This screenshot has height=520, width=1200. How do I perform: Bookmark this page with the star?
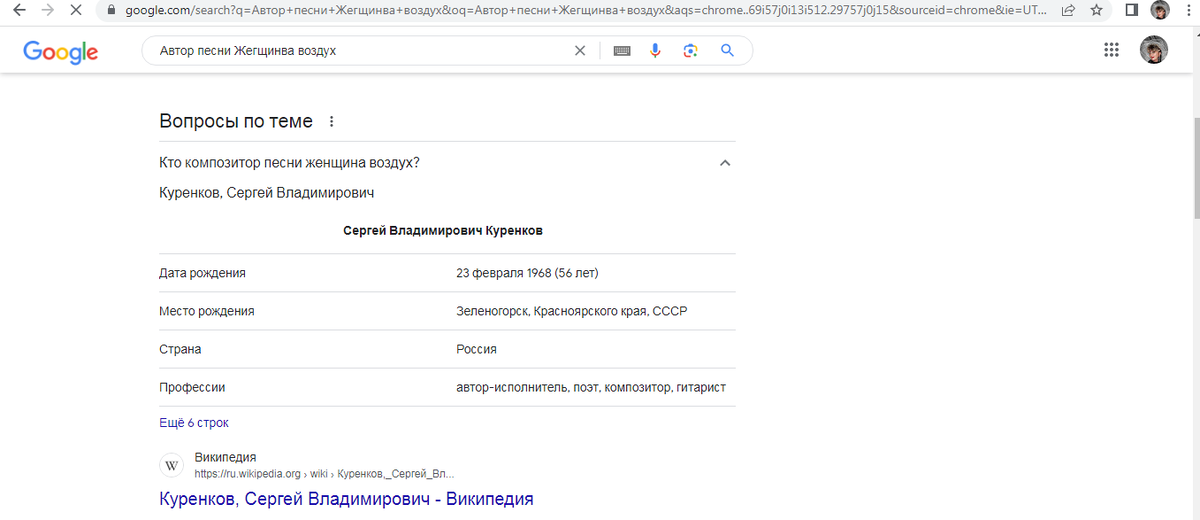click(x=1097, y=11)
